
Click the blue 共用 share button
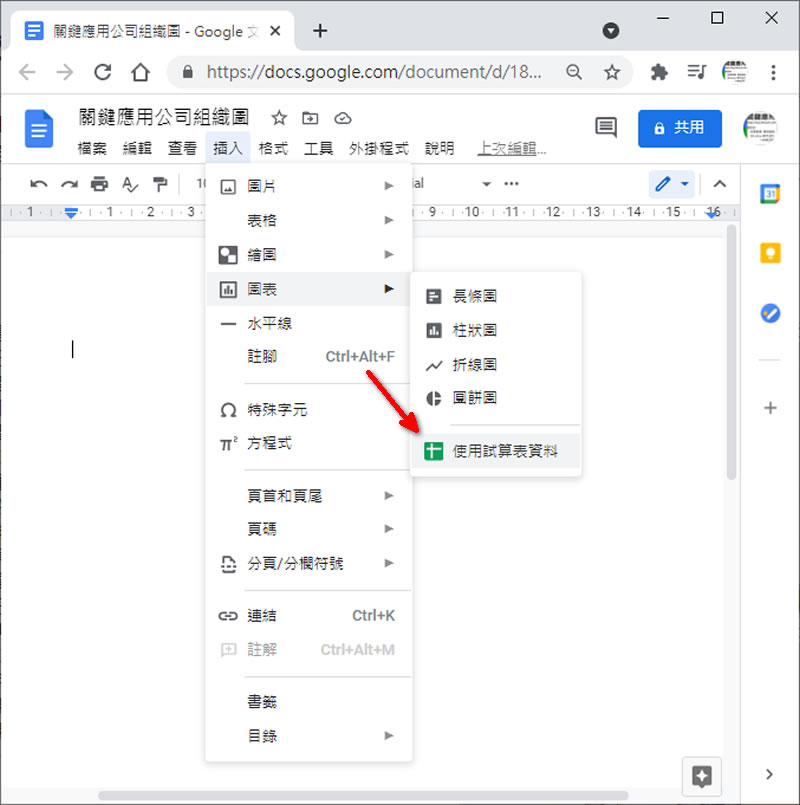click(x=679, y=128)
